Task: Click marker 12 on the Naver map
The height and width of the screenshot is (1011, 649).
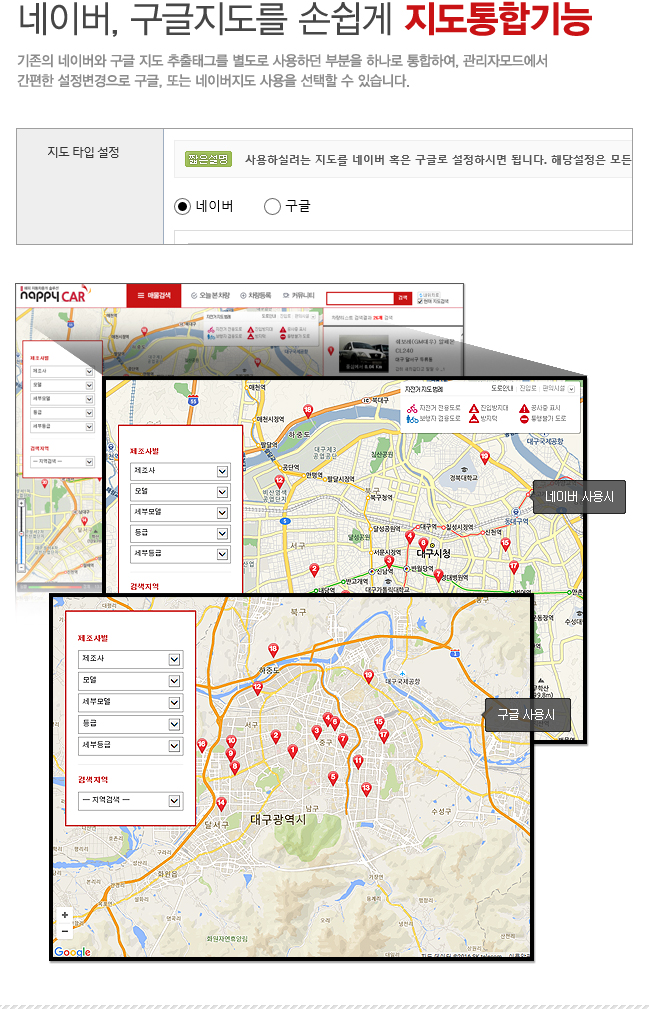Action: (279, 481)
